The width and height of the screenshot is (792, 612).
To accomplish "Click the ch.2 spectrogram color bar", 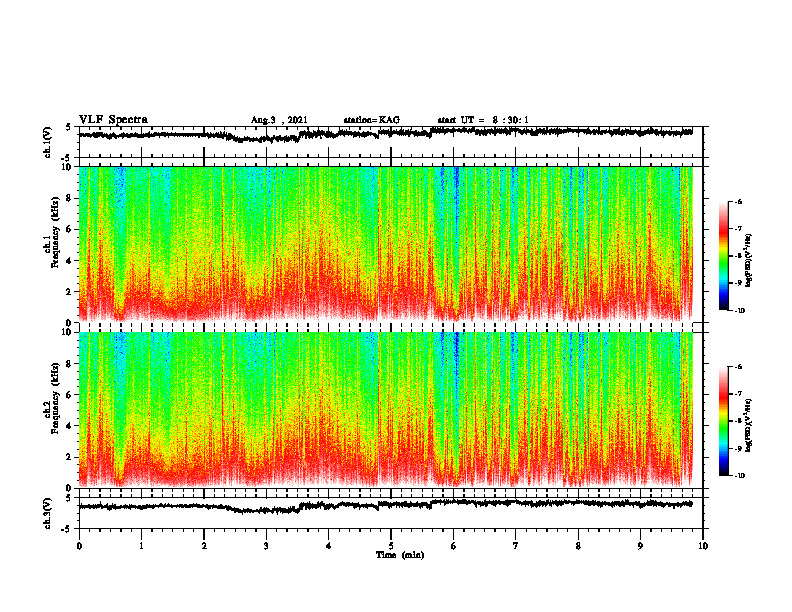I will point(723,421).
